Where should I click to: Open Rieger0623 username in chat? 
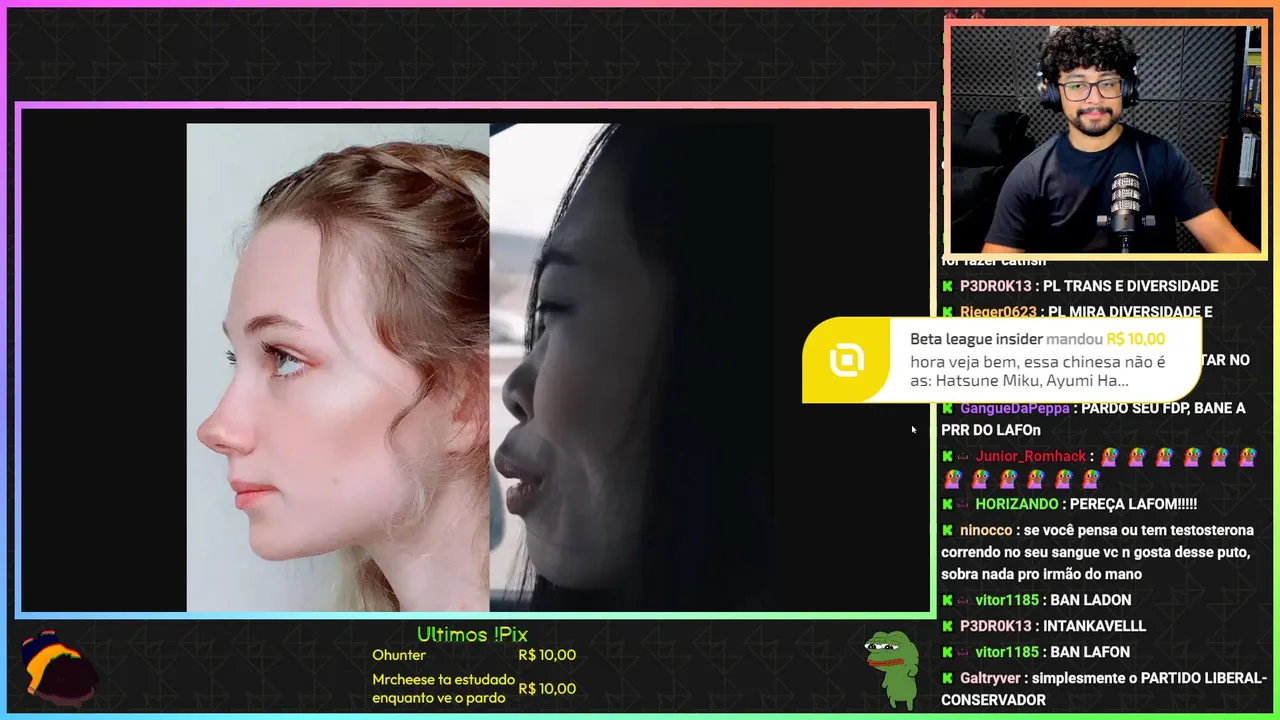tap(996, 312)
